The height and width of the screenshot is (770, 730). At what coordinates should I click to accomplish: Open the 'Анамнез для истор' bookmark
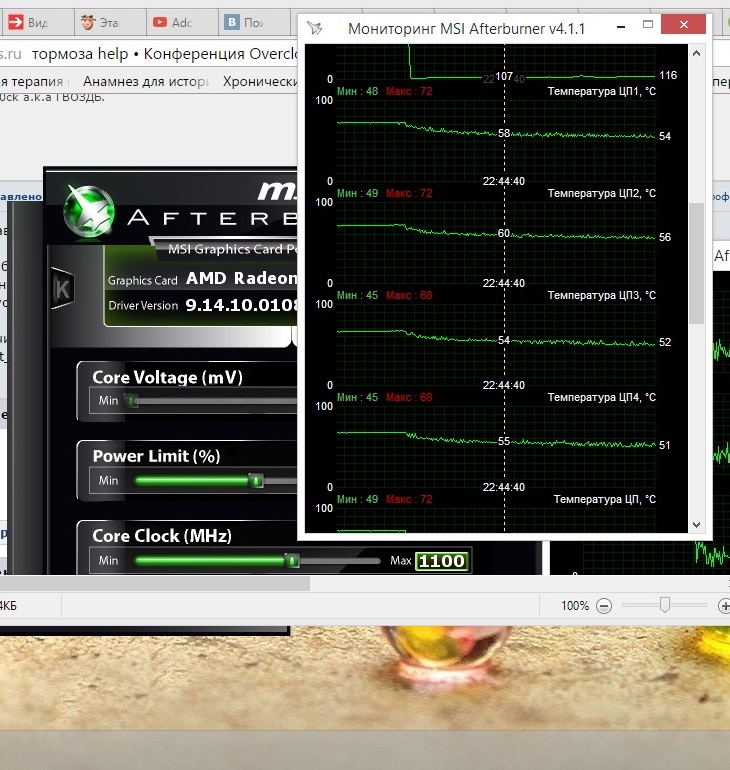pyautogui.click(x=146, y=81)
